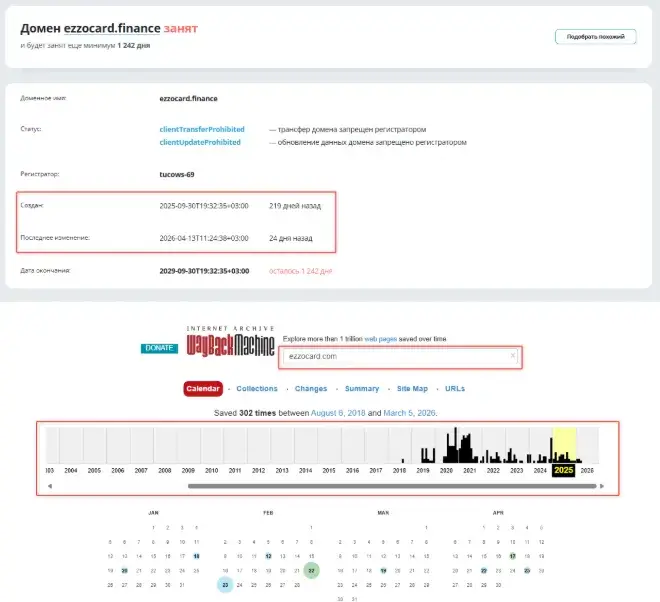Open the March 5, 2026 last capture link
The height and width of the screenshot is (602, 660).
(x=409, y=413)
